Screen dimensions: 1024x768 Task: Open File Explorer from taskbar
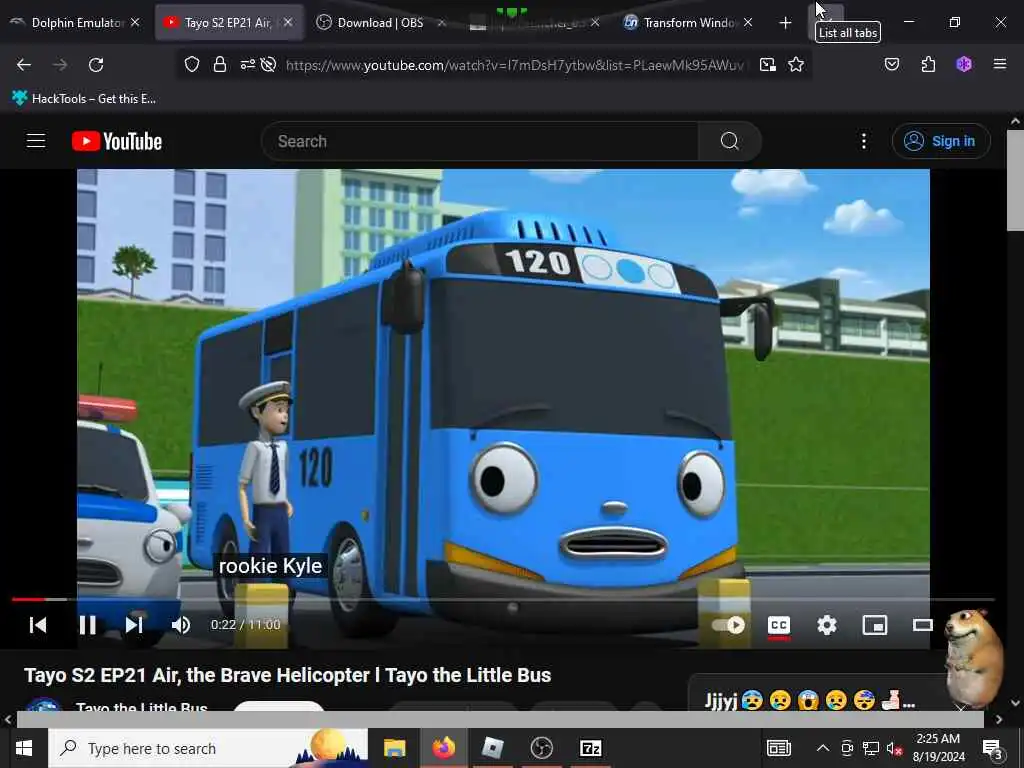pos(394,748)
